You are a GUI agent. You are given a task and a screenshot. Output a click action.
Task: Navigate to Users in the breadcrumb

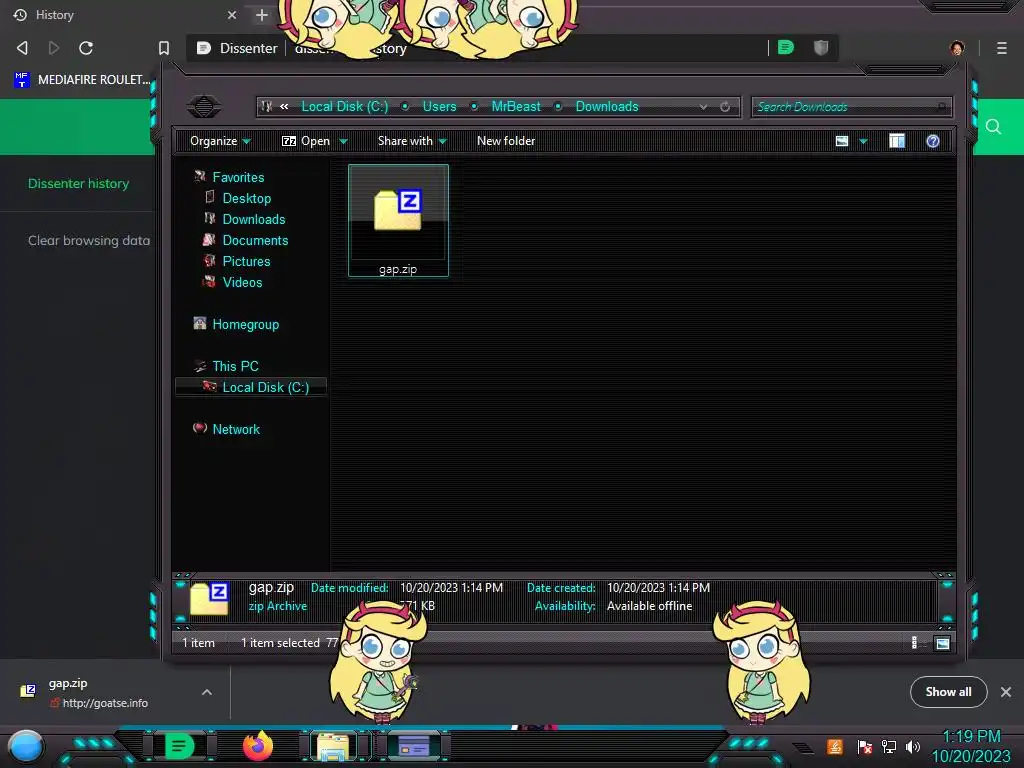point(440,106)
